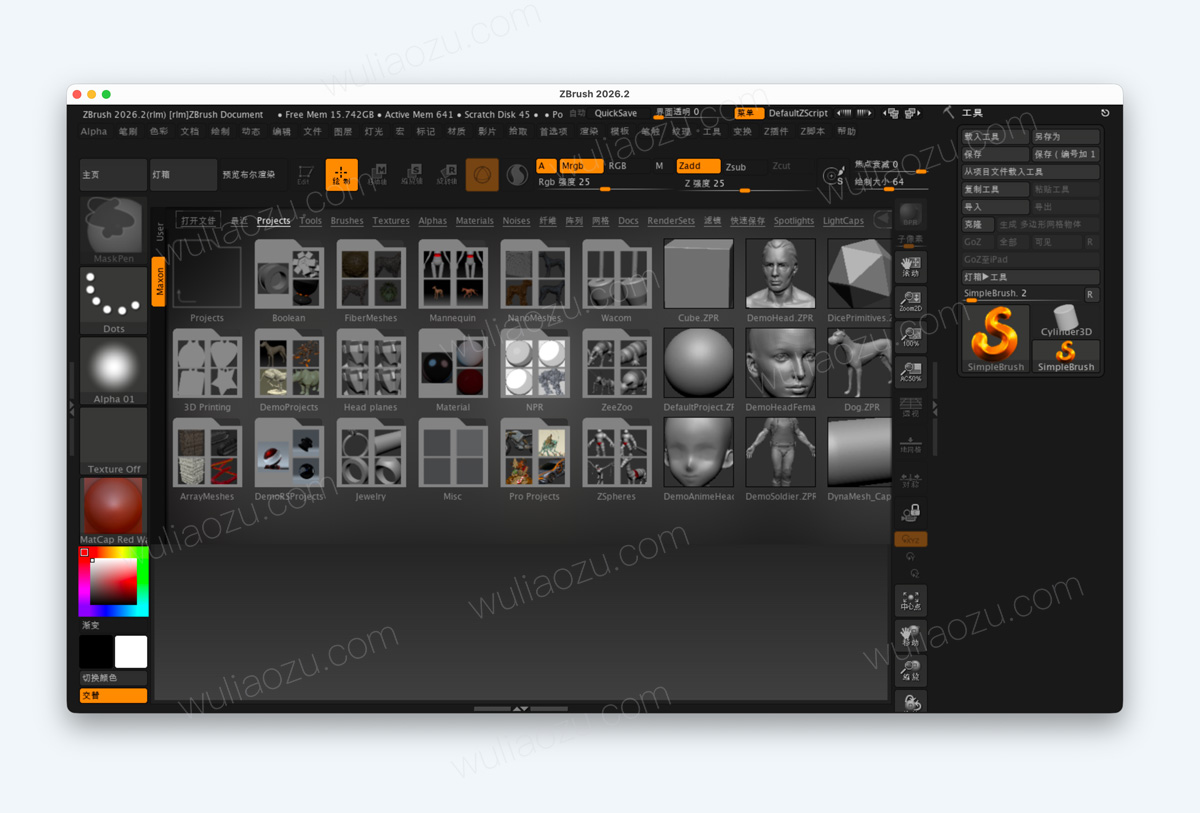Select the white secondary color swatch
The image size is (1200, 813).
(x=131, y=652)
